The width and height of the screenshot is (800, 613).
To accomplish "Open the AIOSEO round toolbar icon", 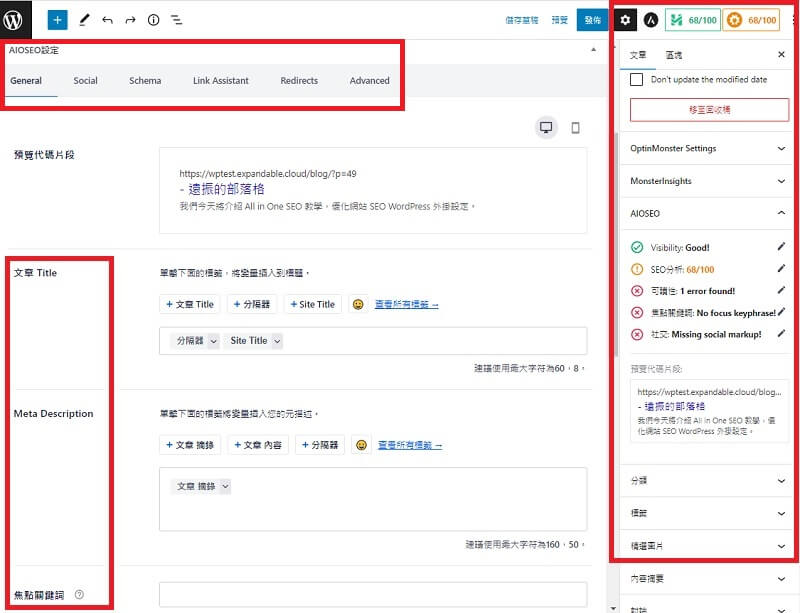I will click(x=651, y=20).
